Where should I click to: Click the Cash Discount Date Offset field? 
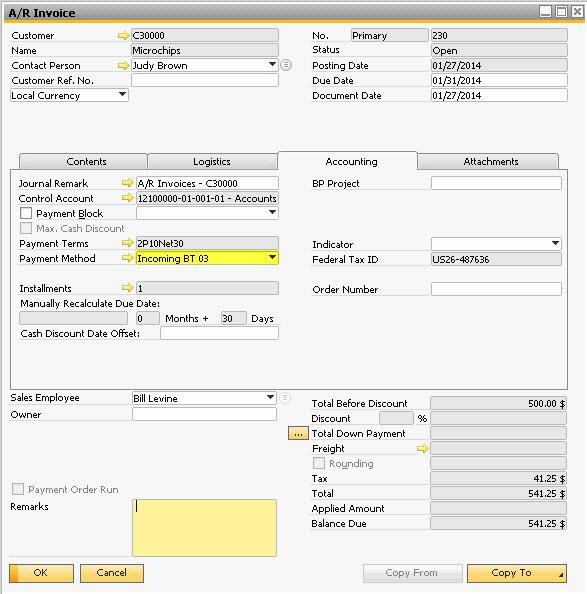pyautogui.click(x=219, y=333)
